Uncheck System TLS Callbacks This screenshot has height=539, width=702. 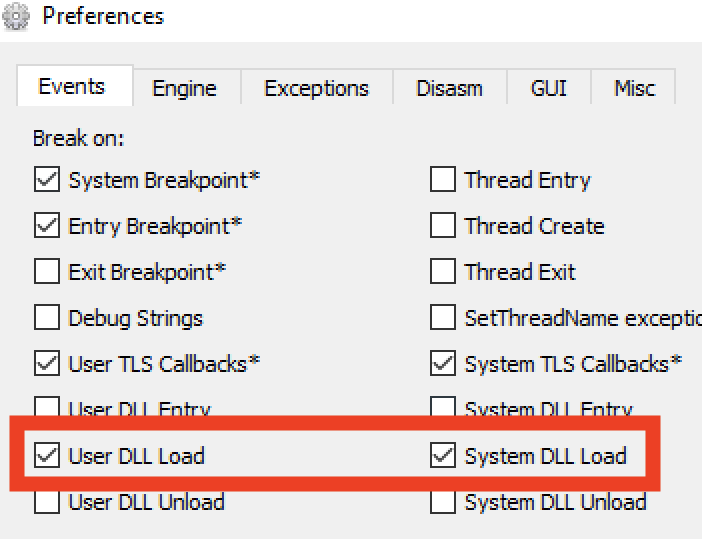443,364
